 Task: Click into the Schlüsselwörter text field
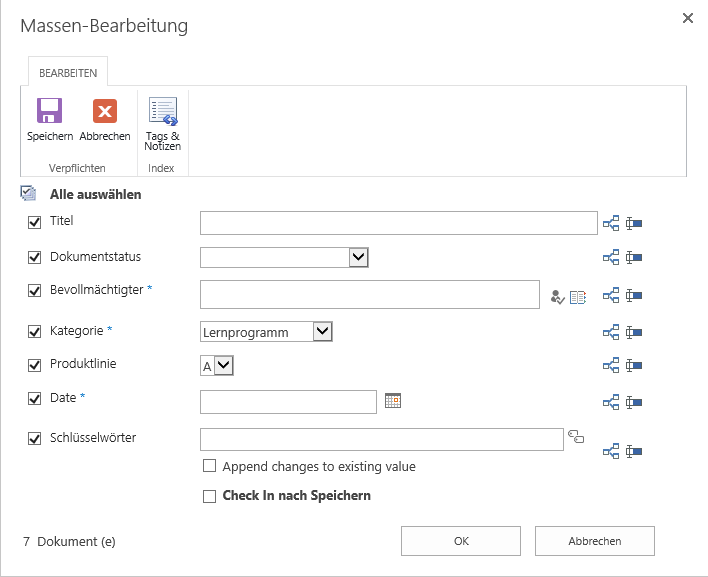pyautogui.click(x=382, y=439)
